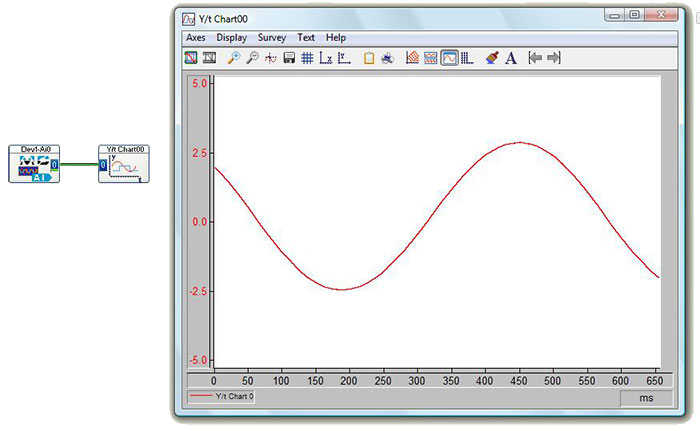The image size is (700, 431).
Task: Select the Dev1-Ai0 analog input module
Action: [34, 163]
